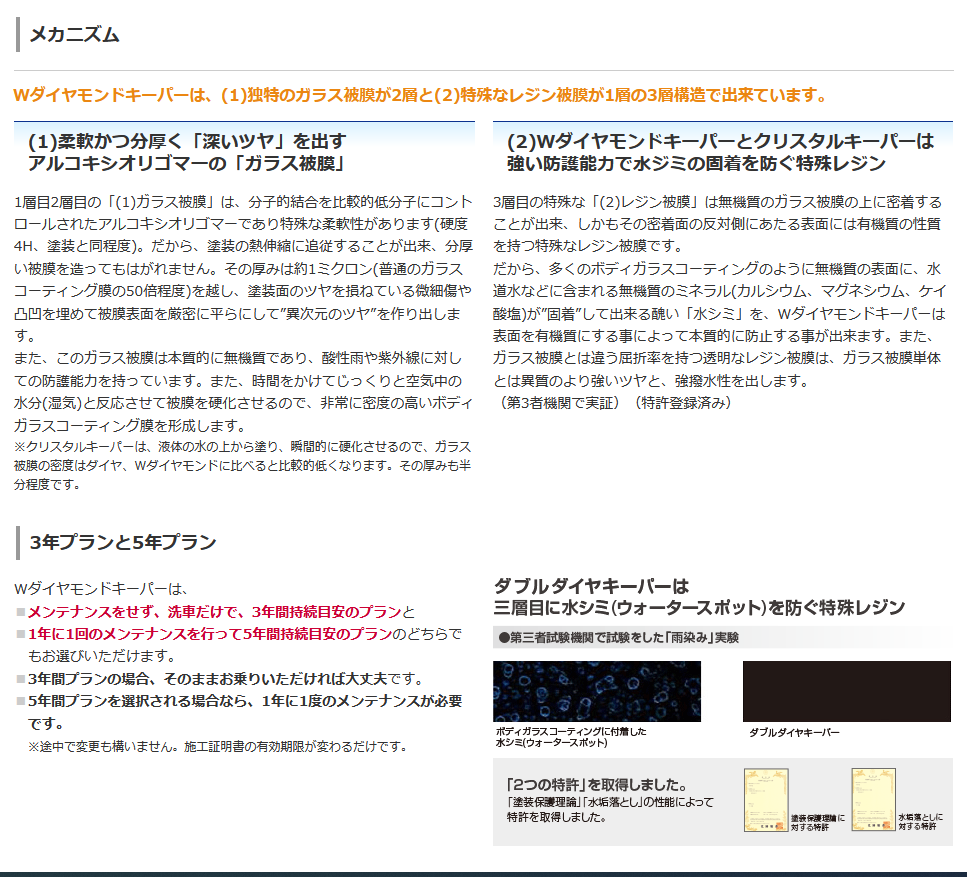967x877 pixels.
Task: Click the dark ダブルダイヤキーパー result image
Action: (846, 691)
